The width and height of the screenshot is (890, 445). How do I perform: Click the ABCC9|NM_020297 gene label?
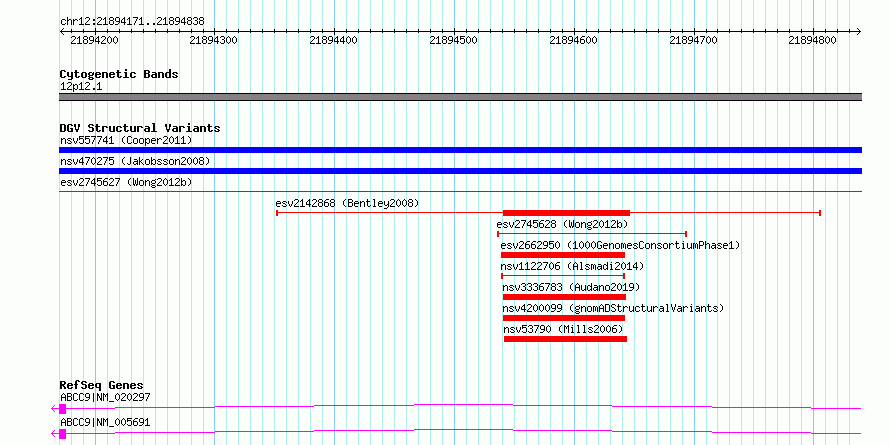coord(105,397)
